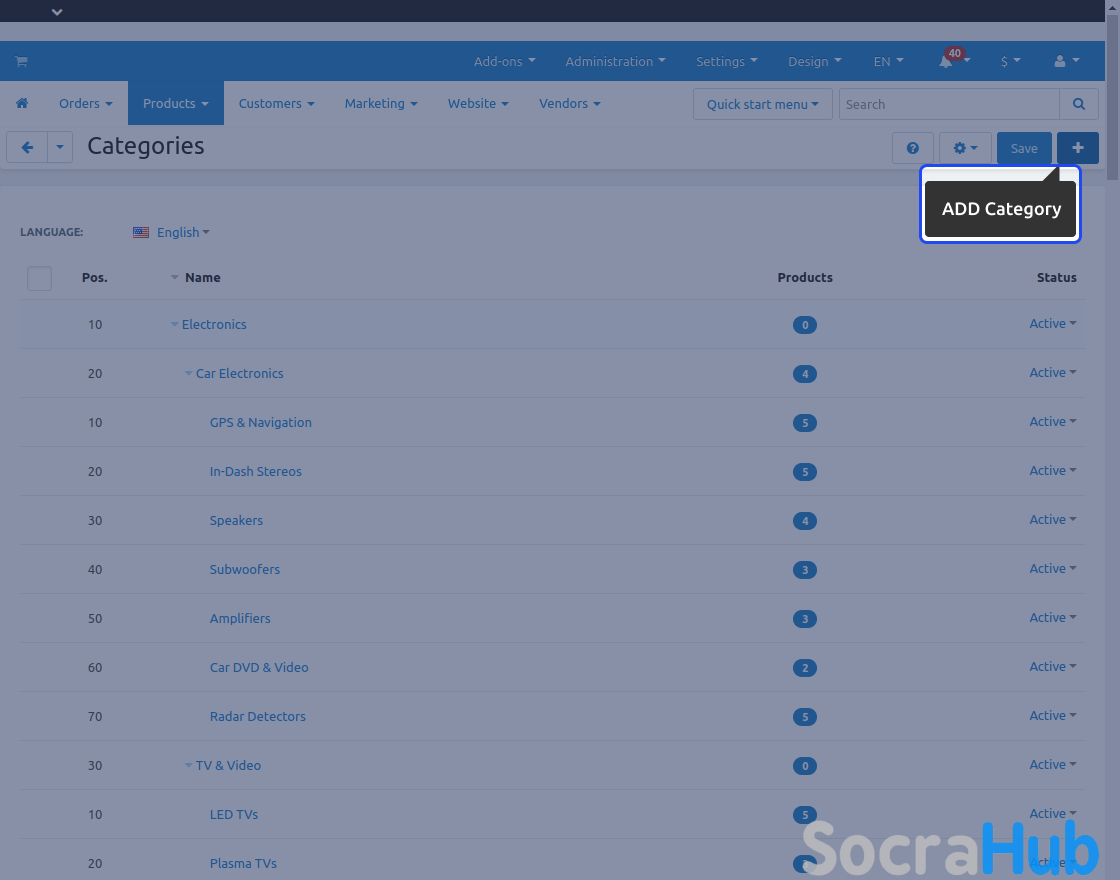The image size is (1120, 880).
Task: Click the Save button
Action: click(x=1023, y=148)
